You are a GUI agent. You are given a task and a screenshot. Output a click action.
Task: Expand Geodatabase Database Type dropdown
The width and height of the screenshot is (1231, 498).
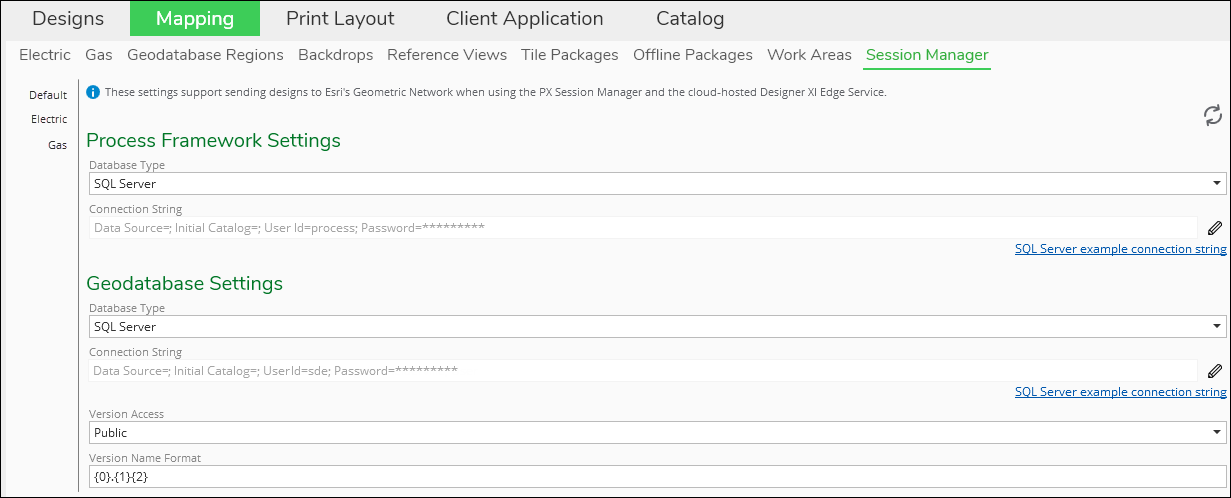pos(657,327)
